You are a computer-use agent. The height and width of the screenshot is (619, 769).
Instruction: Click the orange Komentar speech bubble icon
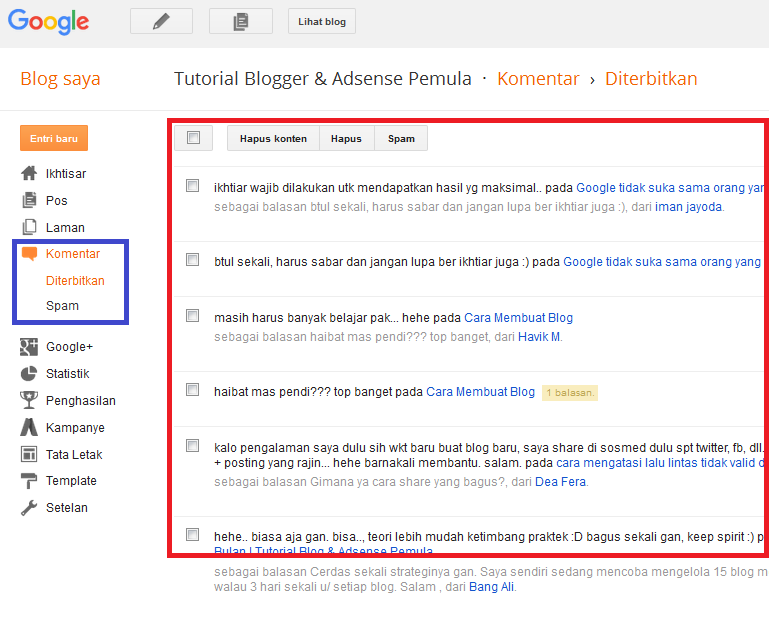coord(29,254)
